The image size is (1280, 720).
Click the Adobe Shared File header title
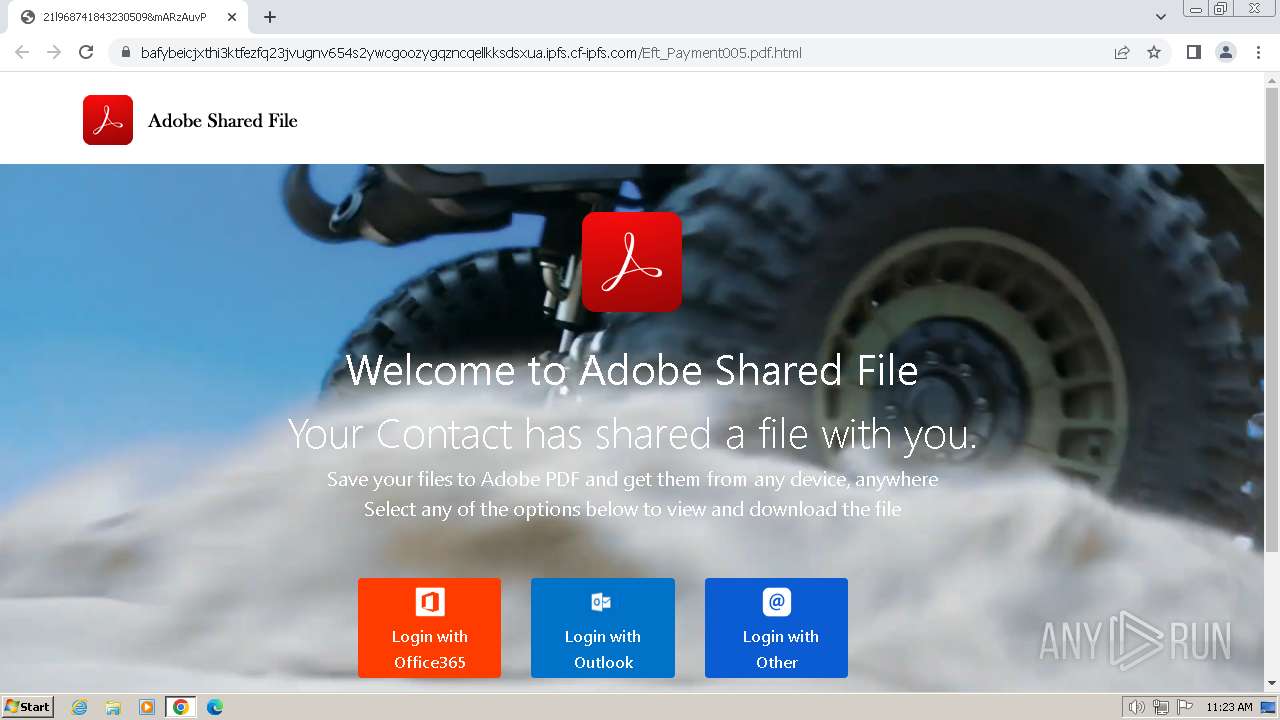click(223, 121)
